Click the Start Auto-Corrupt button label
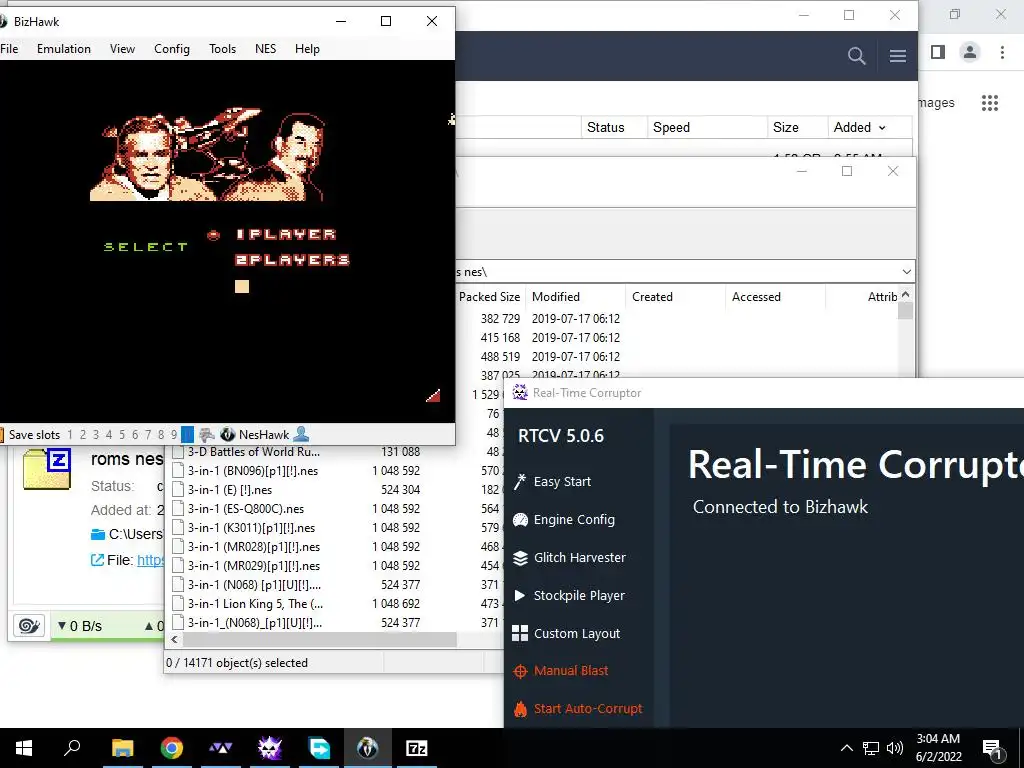The width and height of the screenshot is (1024, 768). click(x=588, y=709)
